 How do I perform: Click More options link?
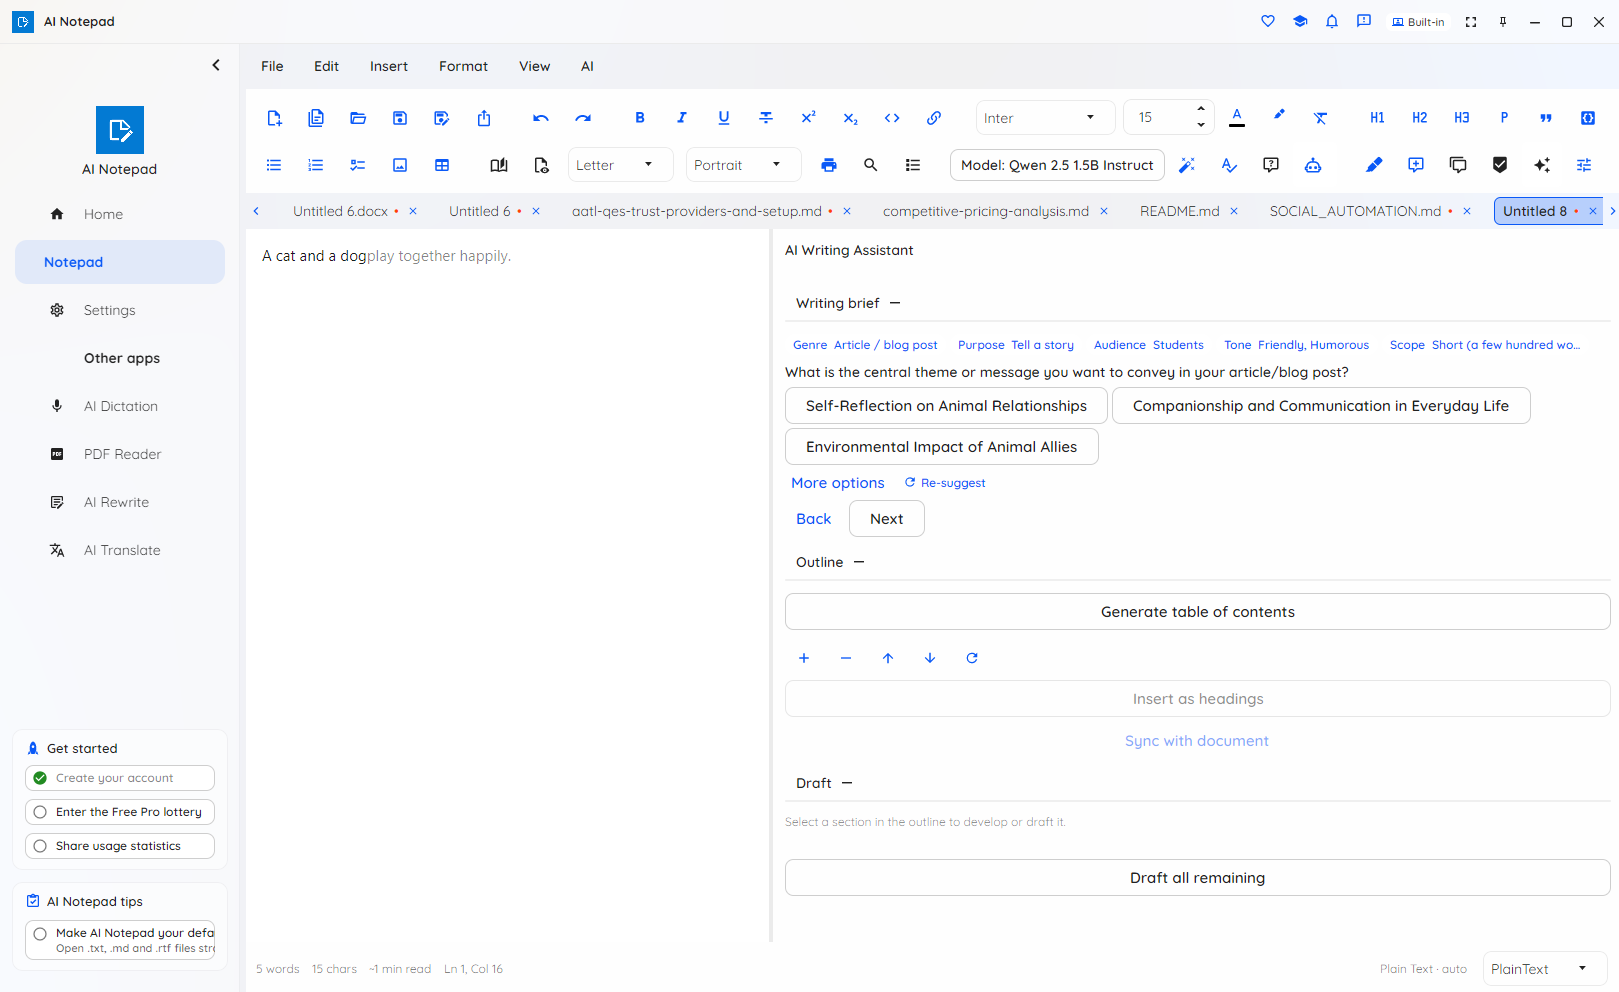coord(838,483)
